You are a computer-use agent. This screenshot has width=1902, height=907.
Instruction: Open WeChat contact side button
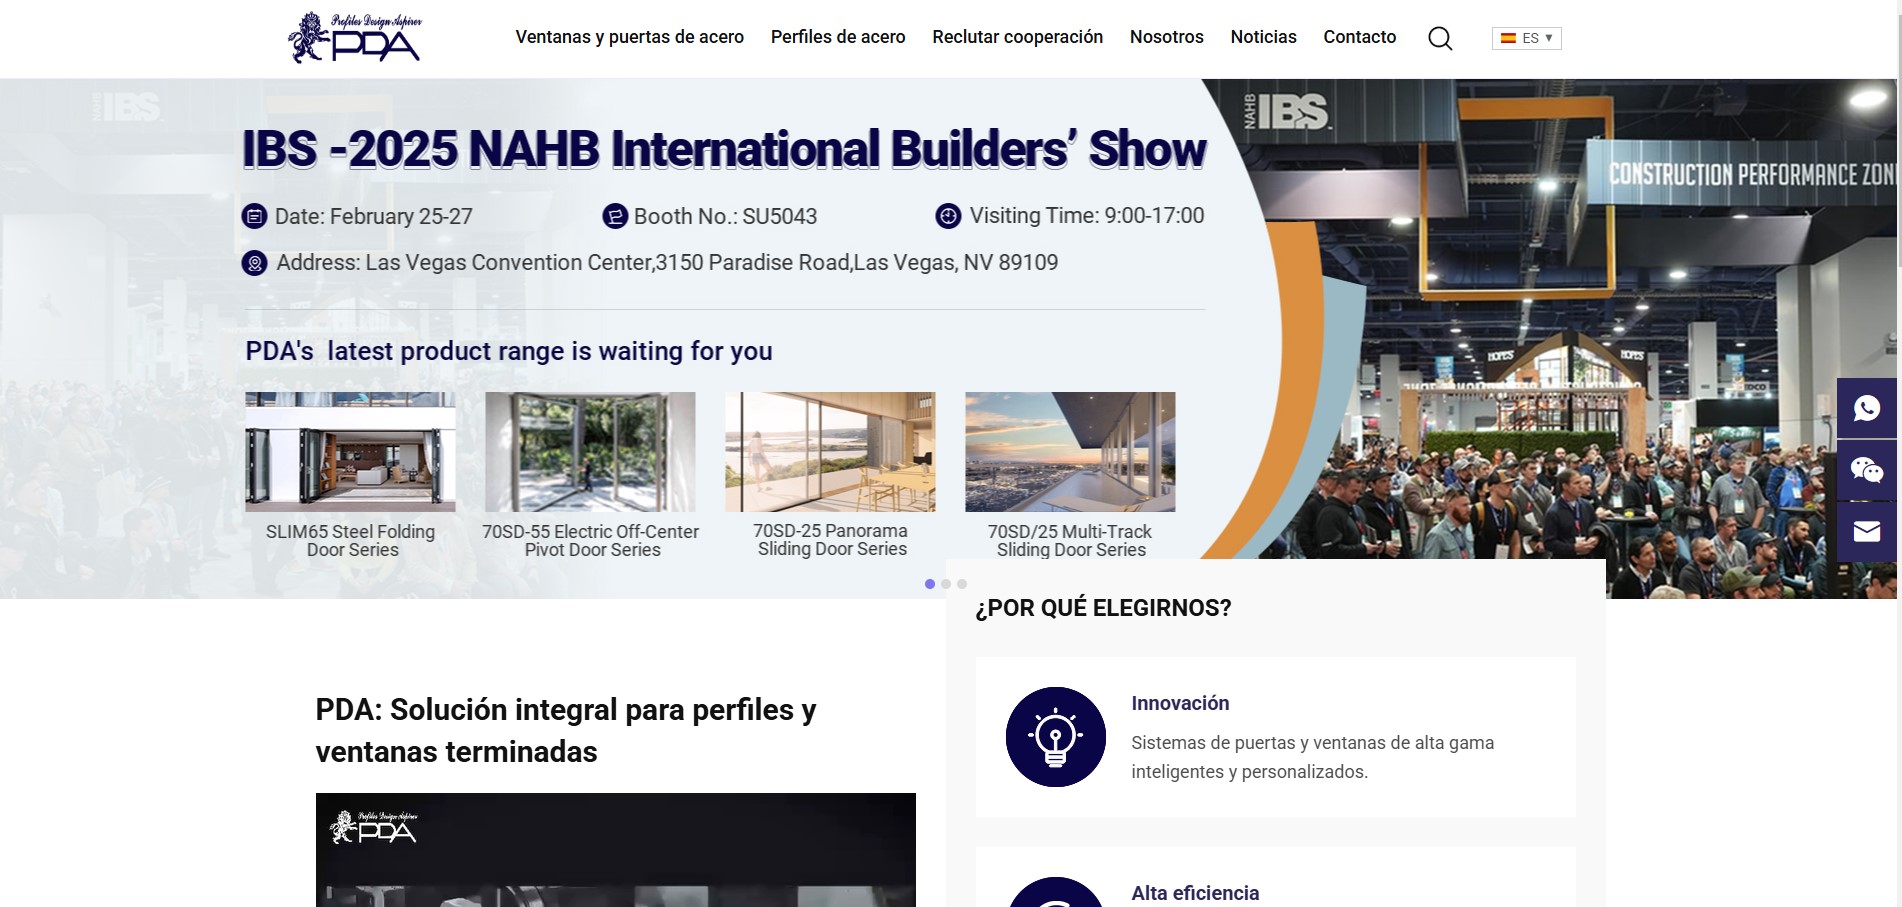pos(1866,470)
